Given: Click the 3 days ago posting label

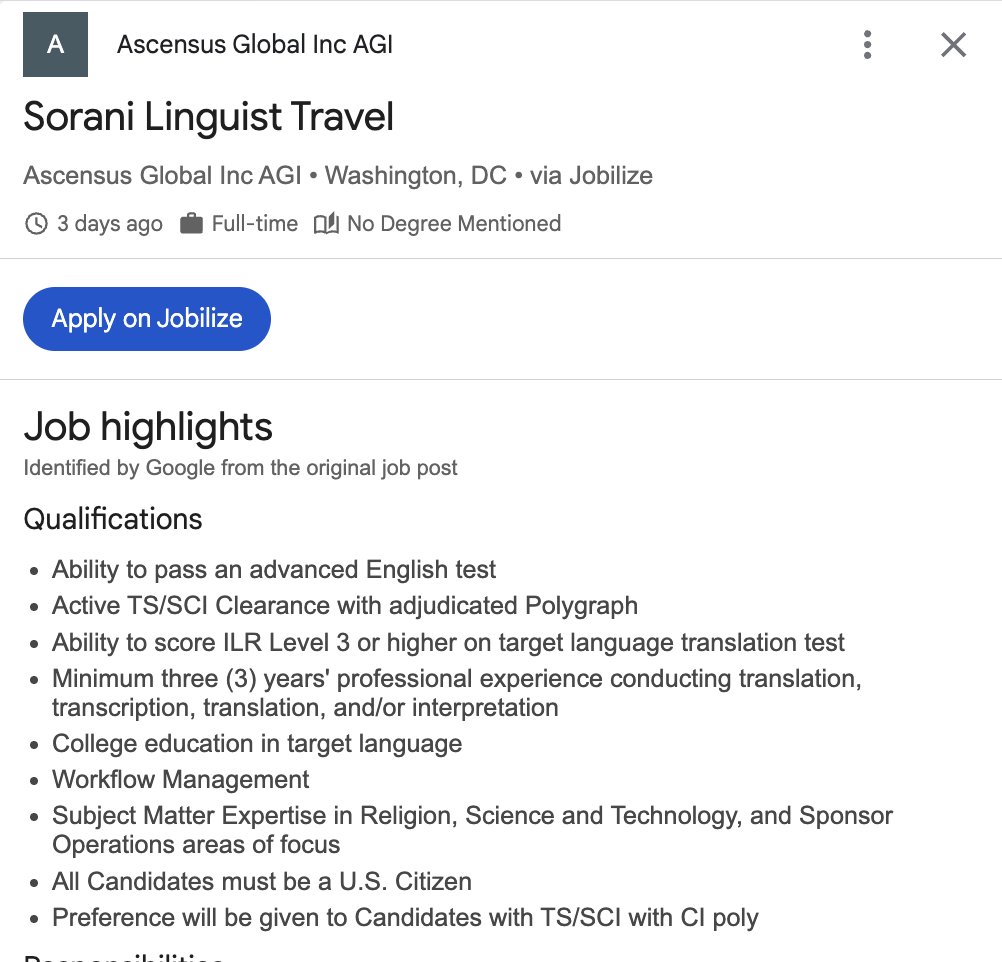Looking at the screenshot, I should click(109, 224).
